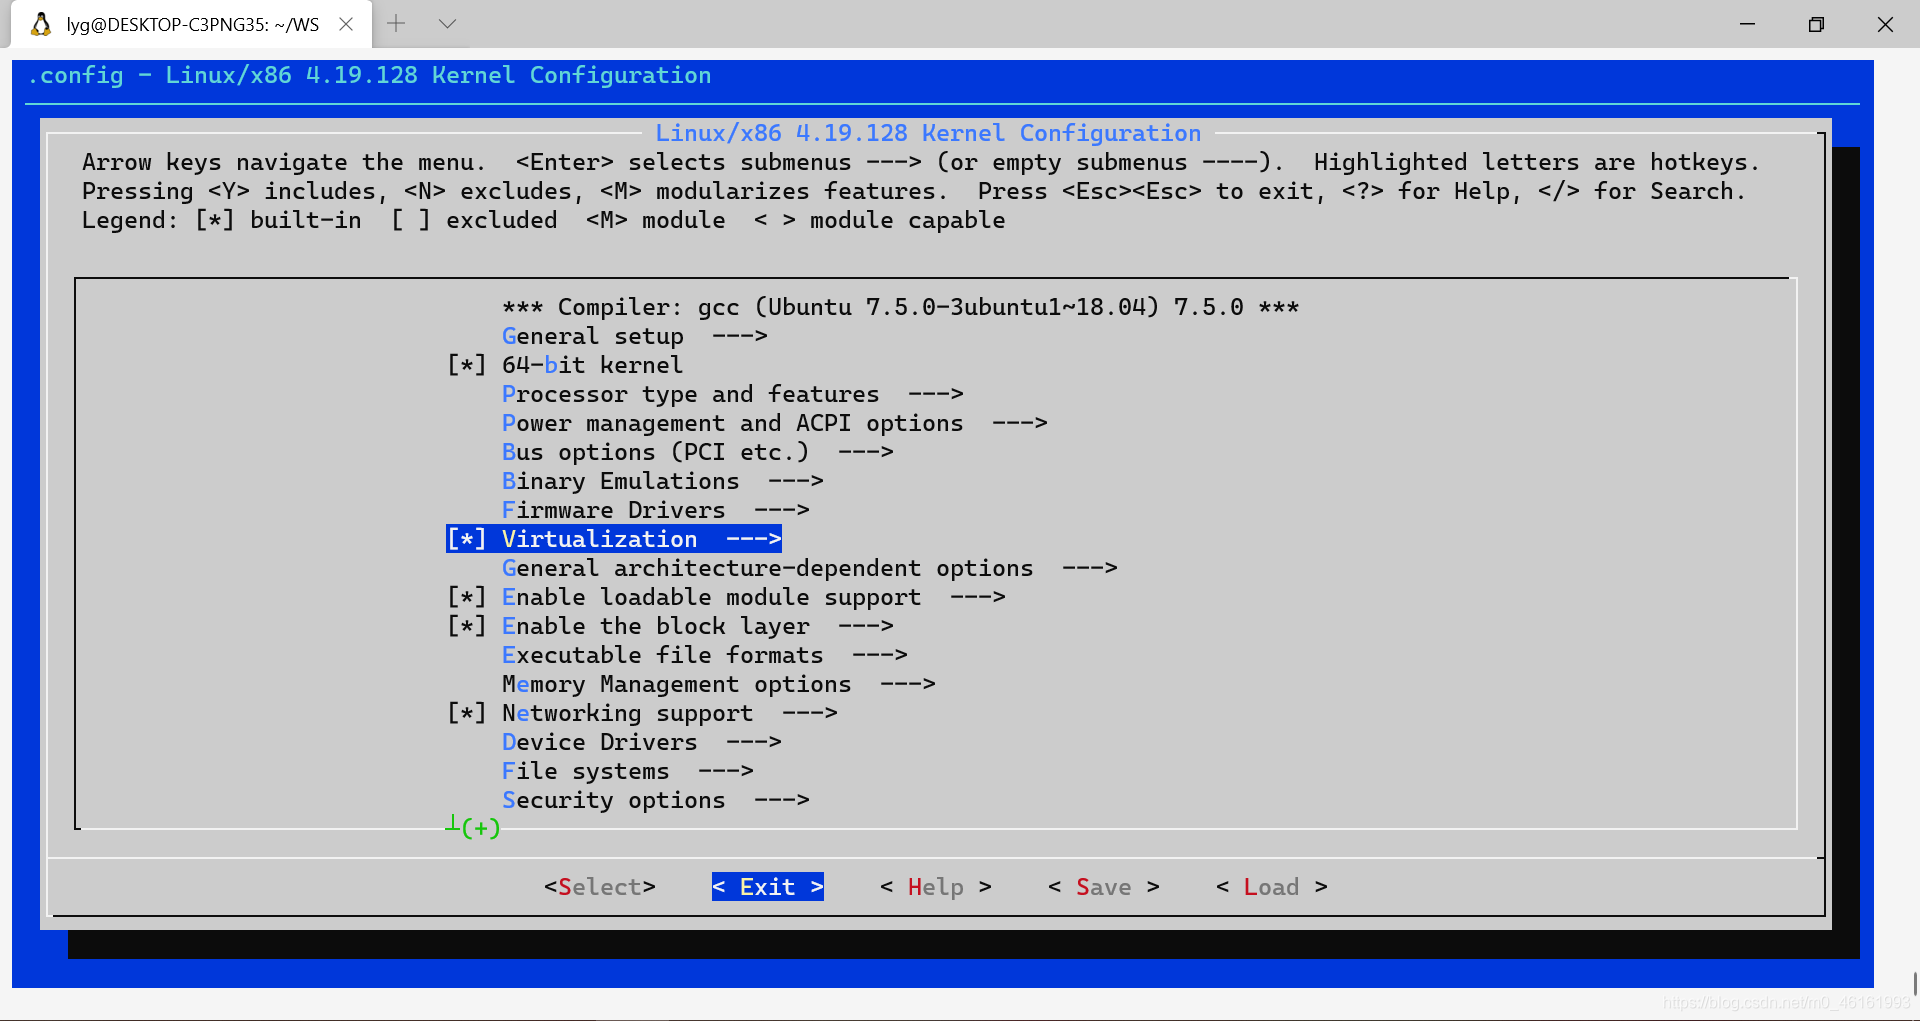Close the terminal window
This screenshot has height=1021, width=1920.
tap(1885, 24)
